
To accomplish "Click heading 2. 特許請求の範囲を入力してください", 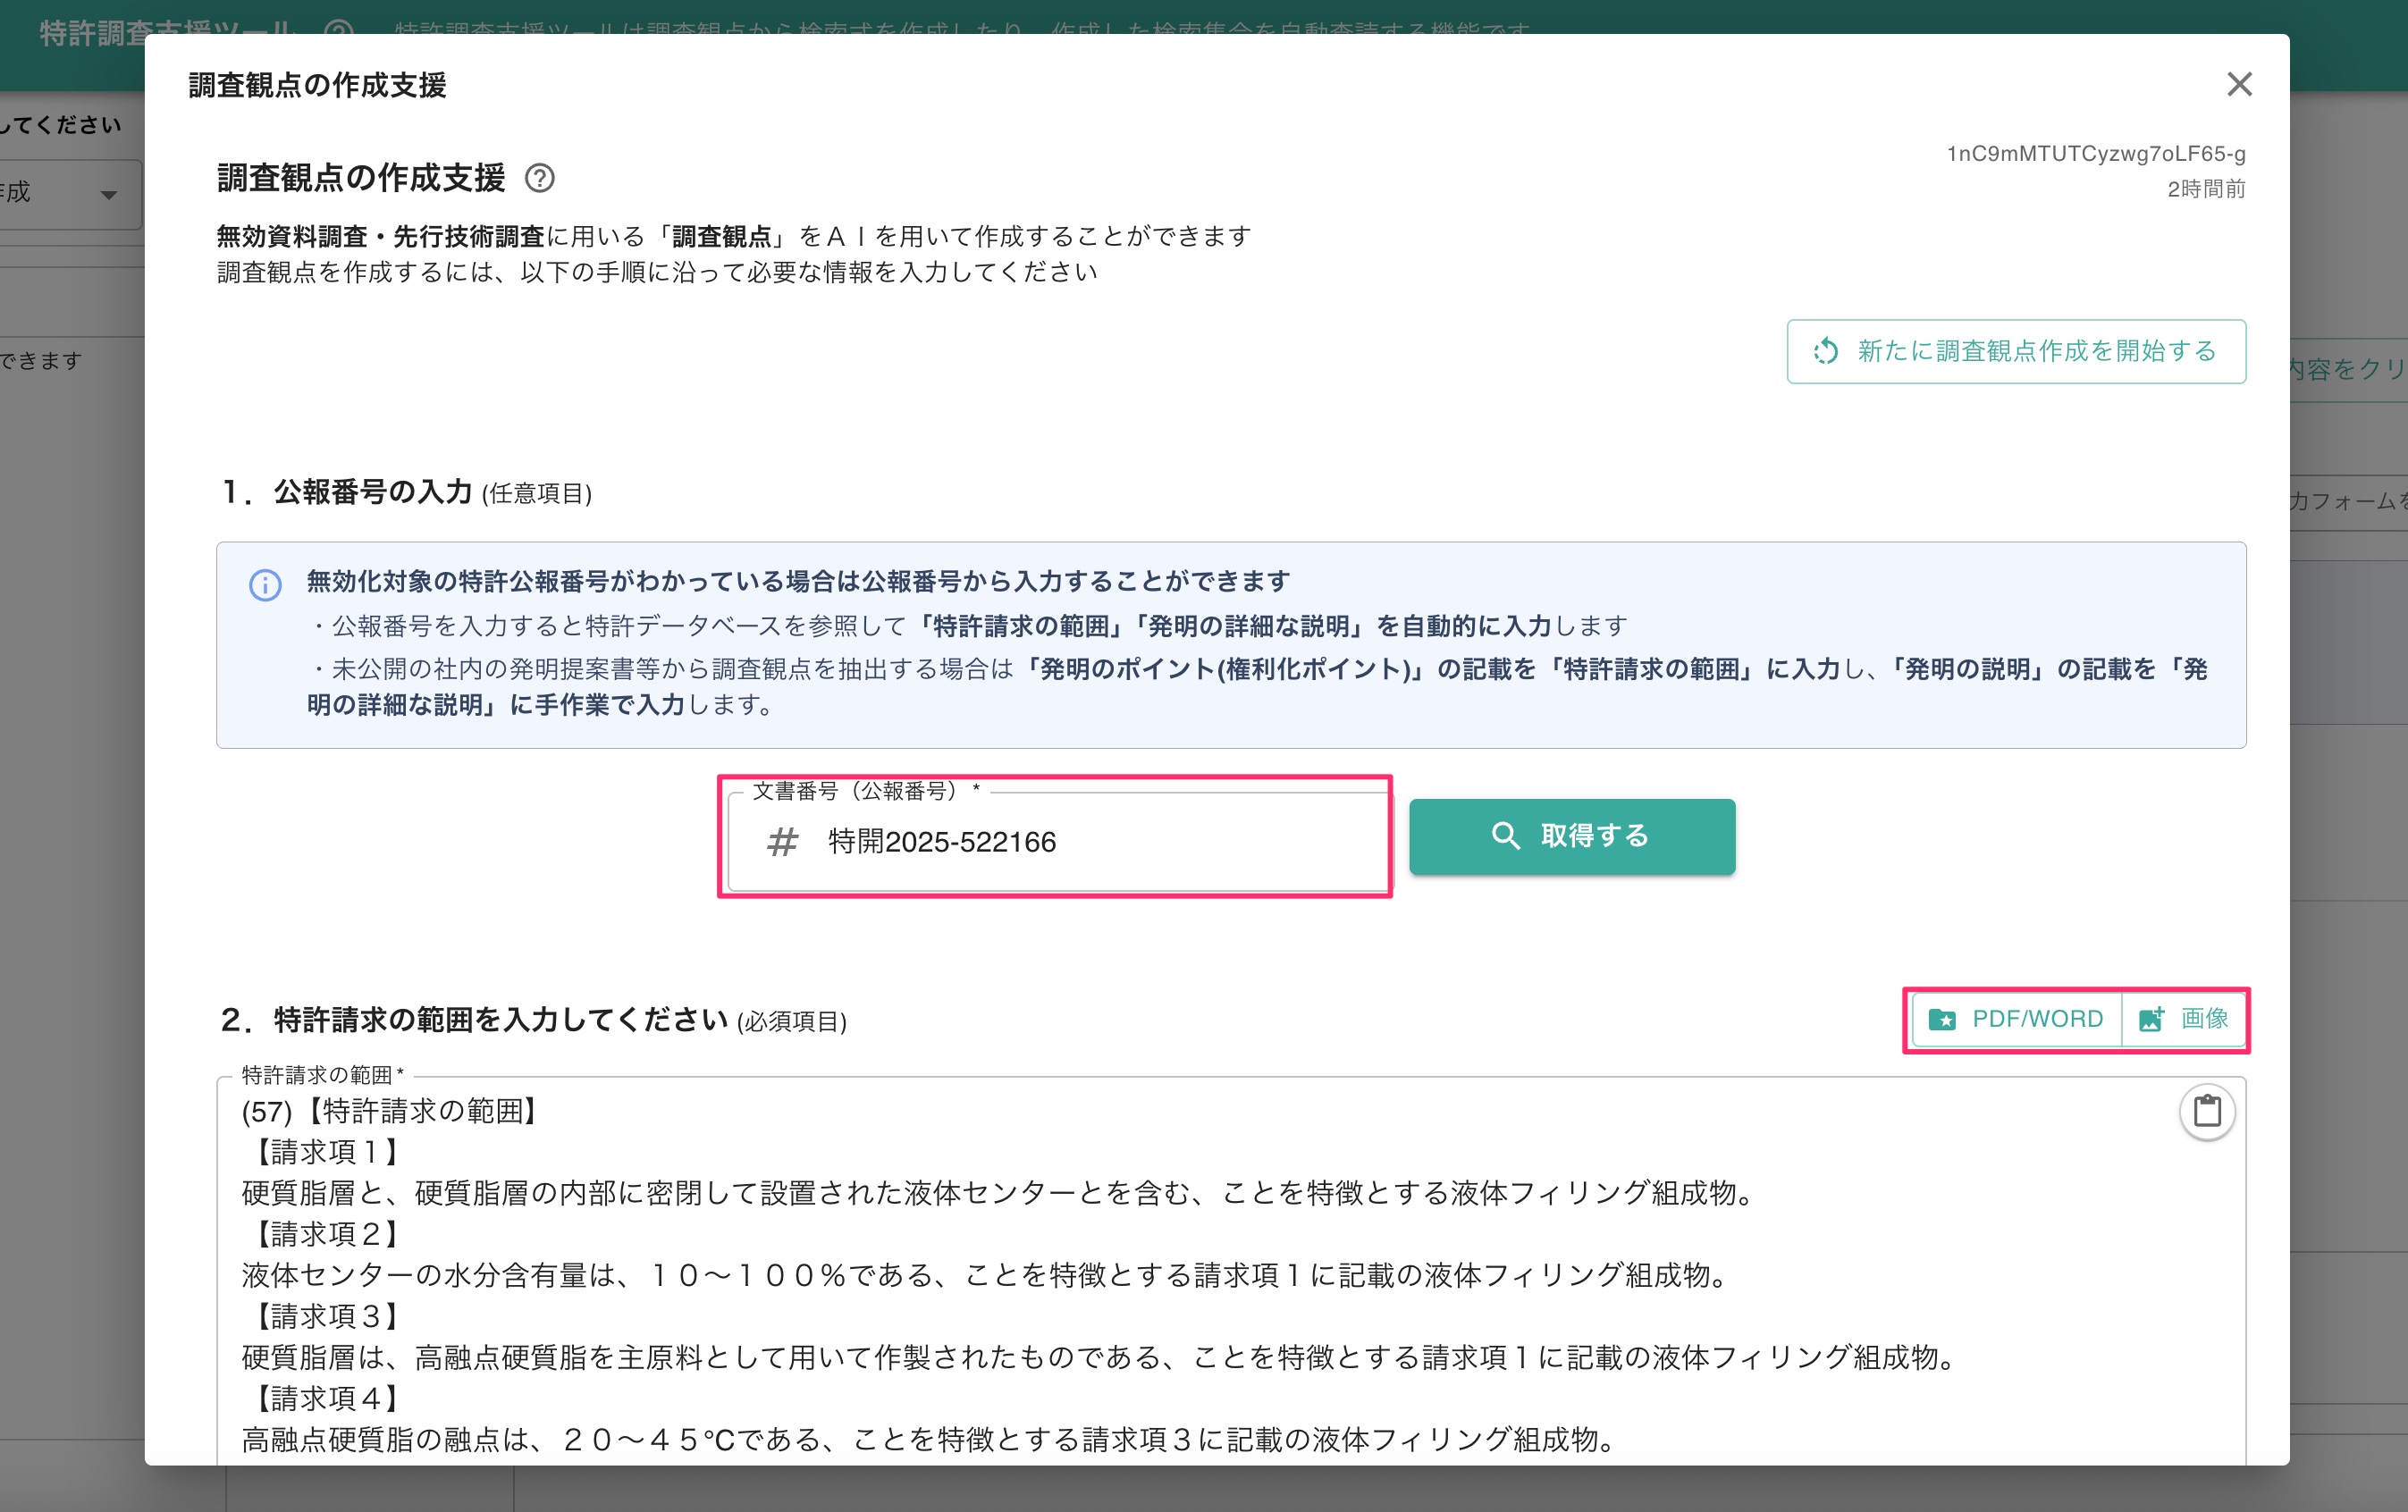I will pyautogui.click(x=475, y=1020).
